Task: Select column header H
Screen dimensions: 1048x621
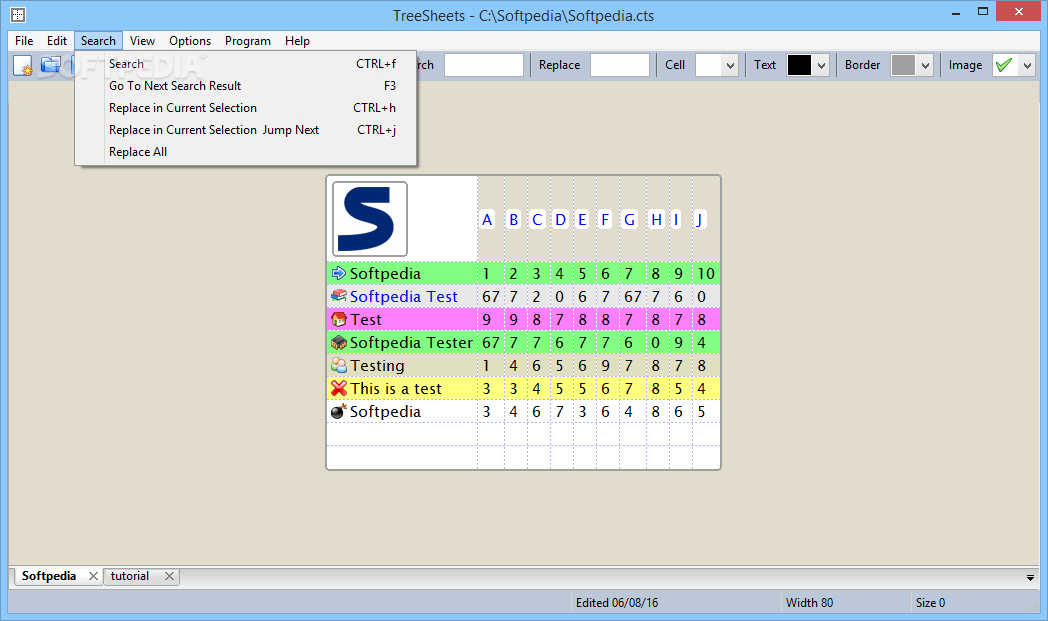Action: point(656,219)
